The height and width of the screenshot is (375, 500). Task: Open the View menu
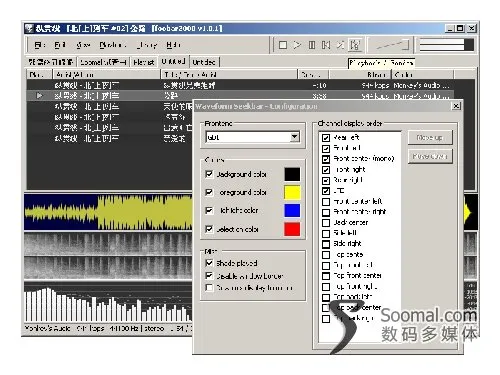coord(83,45)
